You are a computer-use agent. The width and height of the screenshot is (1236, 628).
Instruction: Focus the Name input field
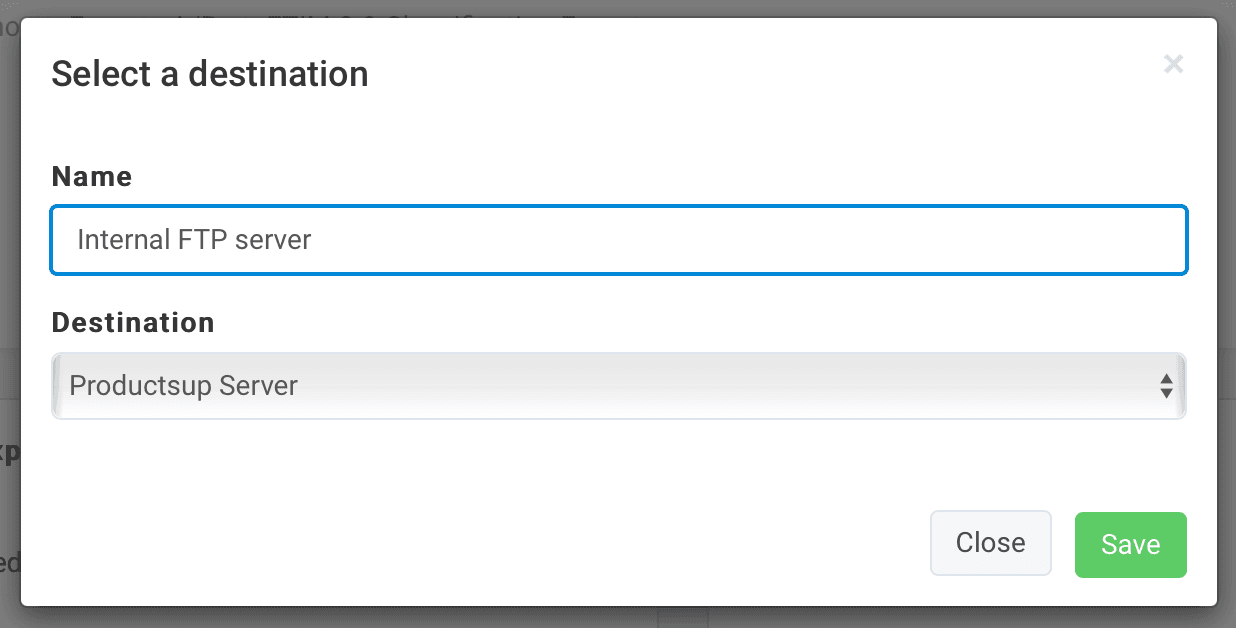618,240
